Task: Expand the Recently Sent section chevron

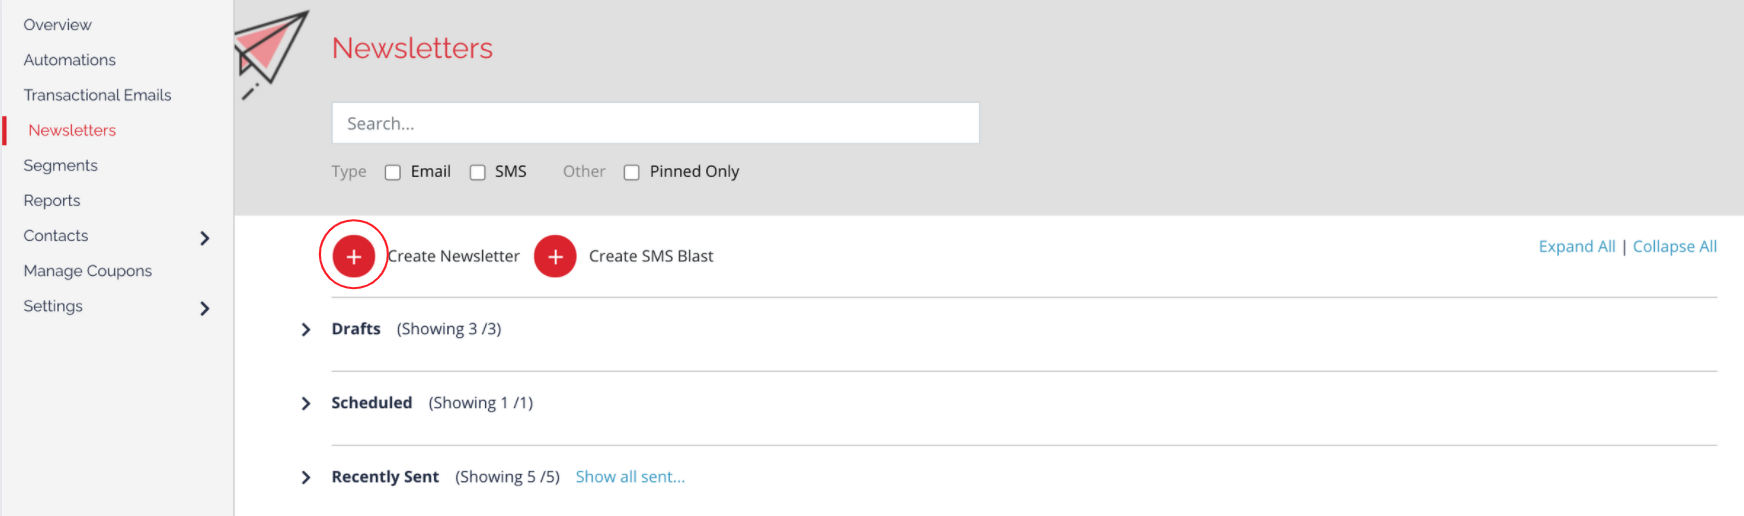Action: coord(306,477)
